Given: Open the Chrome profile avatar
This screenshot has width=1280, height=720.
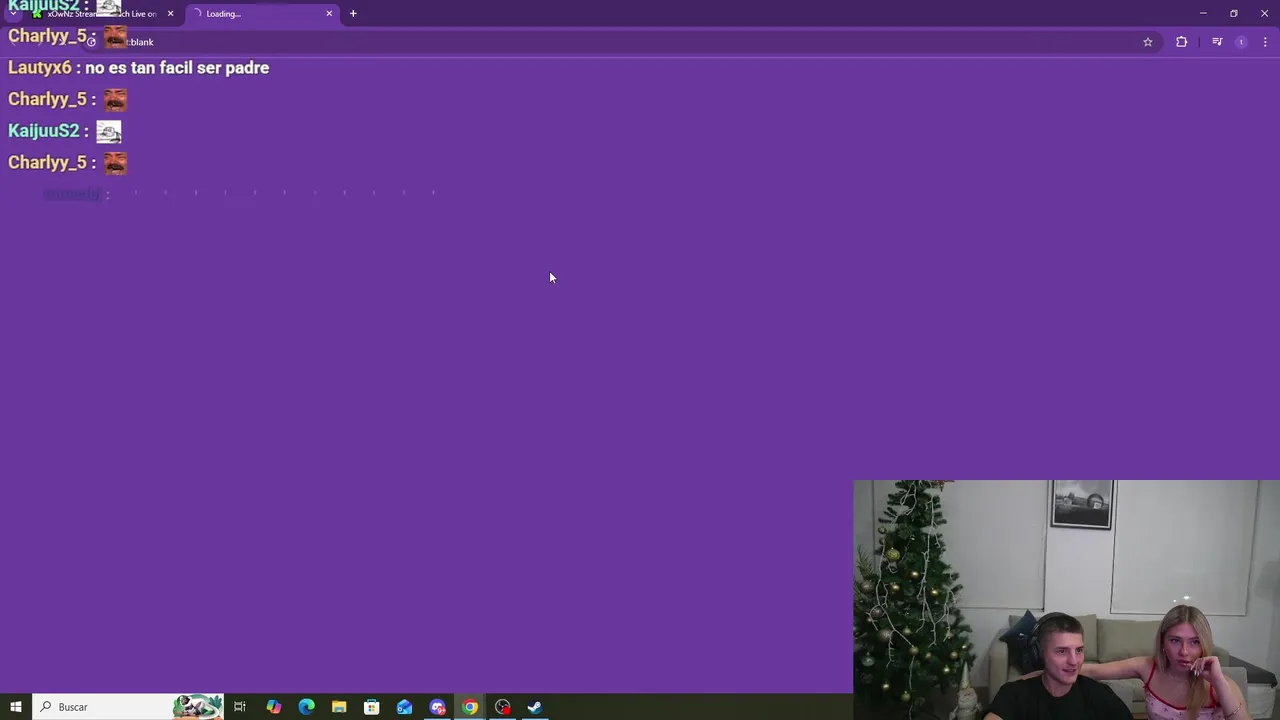Looking at the screenshot, I should click(1241, 42).
